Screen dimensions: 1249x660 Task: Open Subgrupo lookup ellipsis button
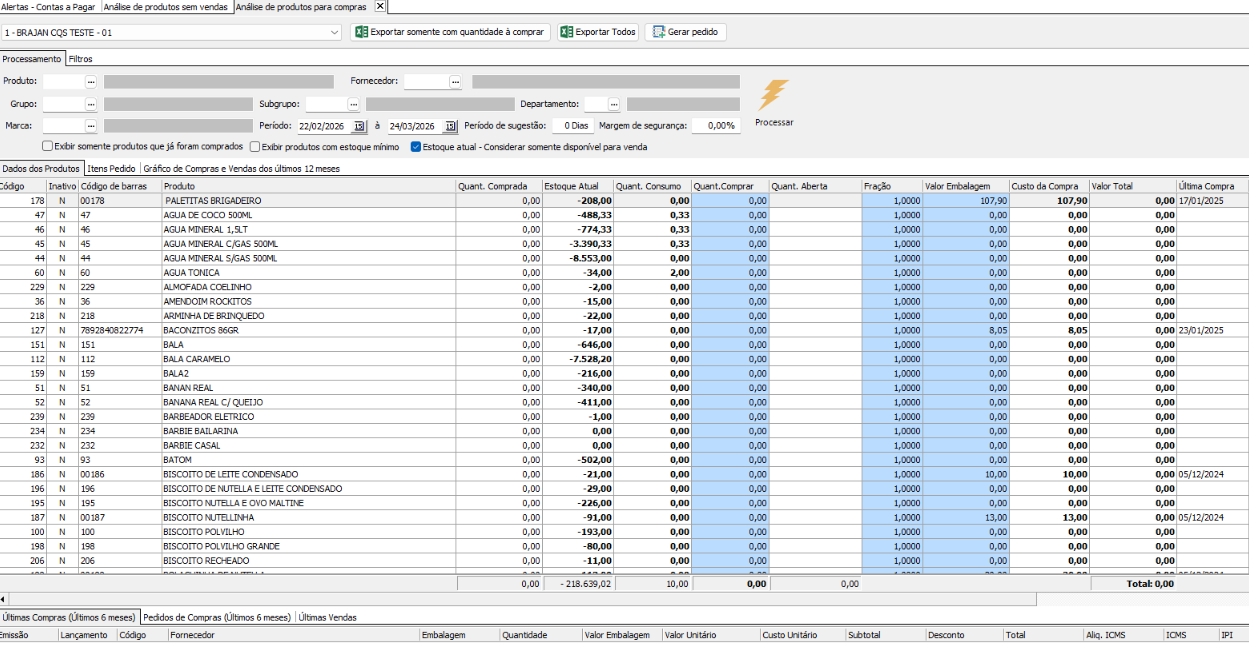(353, 104)
